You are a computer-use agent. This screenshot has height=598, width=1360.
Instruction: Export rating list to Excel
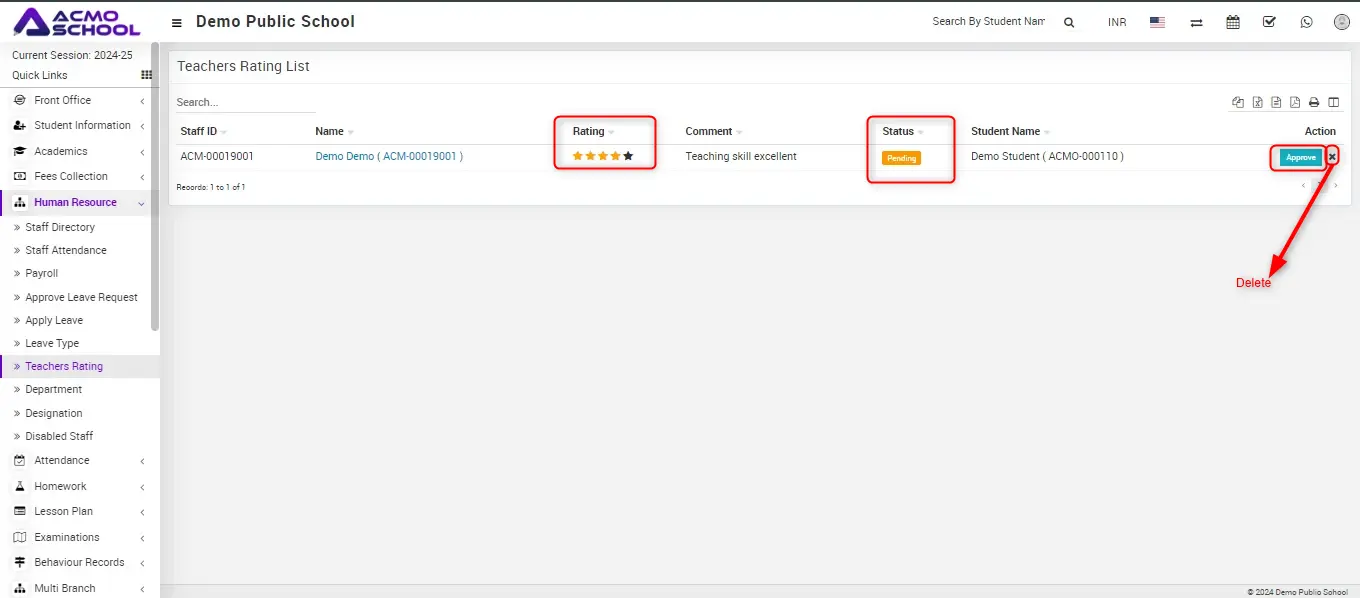pos(1258,102)
